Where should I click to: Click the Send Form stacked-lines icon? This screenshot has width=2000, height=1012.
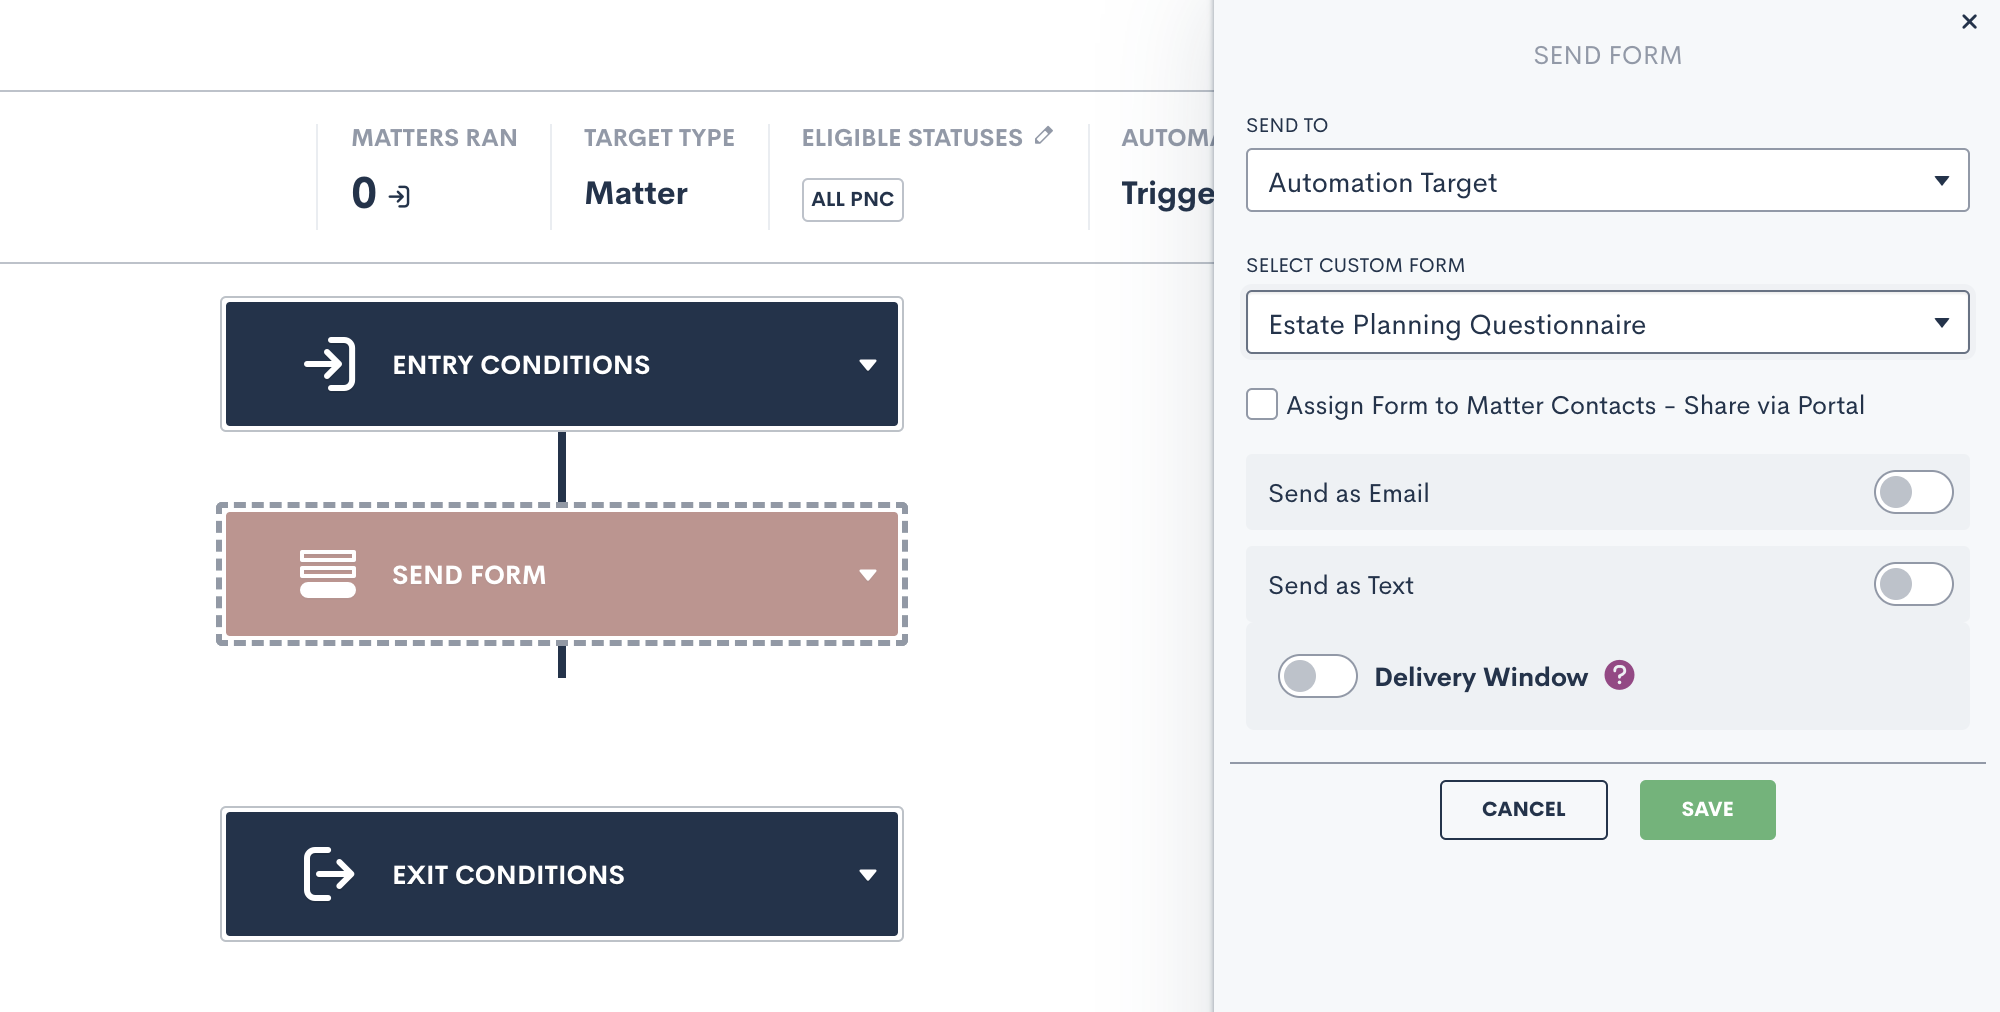click(x=328, y=574)
